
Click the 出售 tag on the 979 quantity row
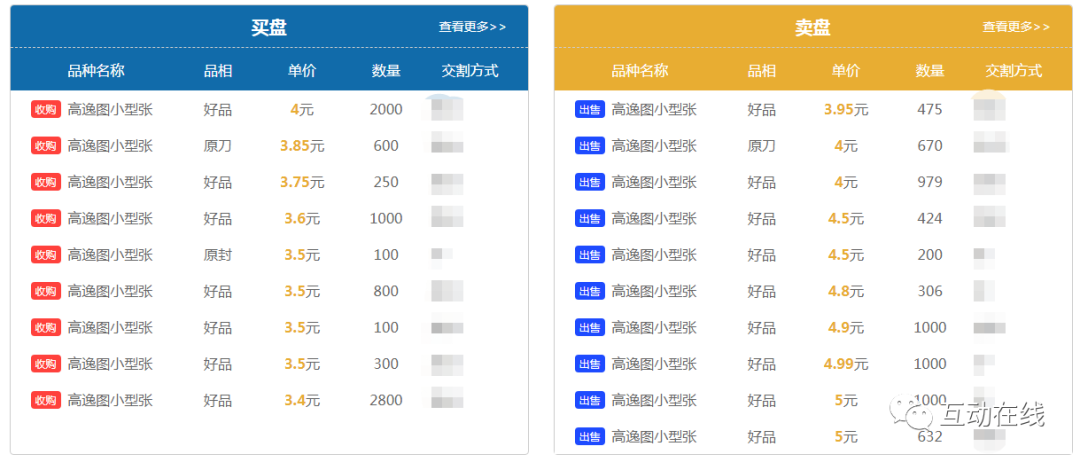pyautogui.click(x=590, y=182)
